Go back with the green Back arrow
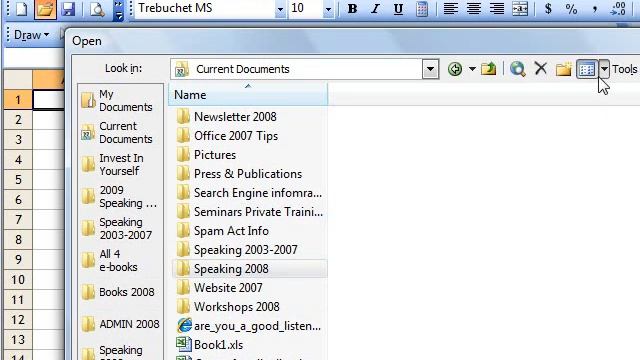 click(455, 69)
